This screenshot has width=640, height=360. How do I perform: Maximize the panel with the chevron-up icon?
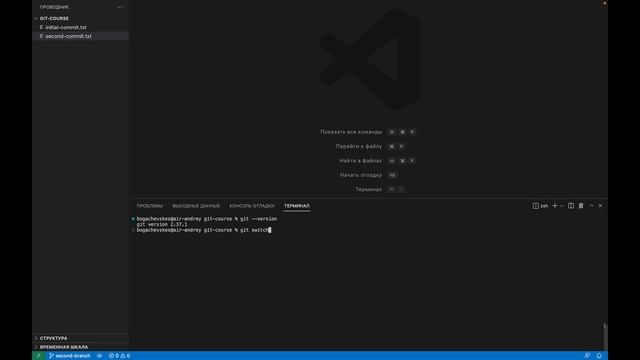coord(591,206)
